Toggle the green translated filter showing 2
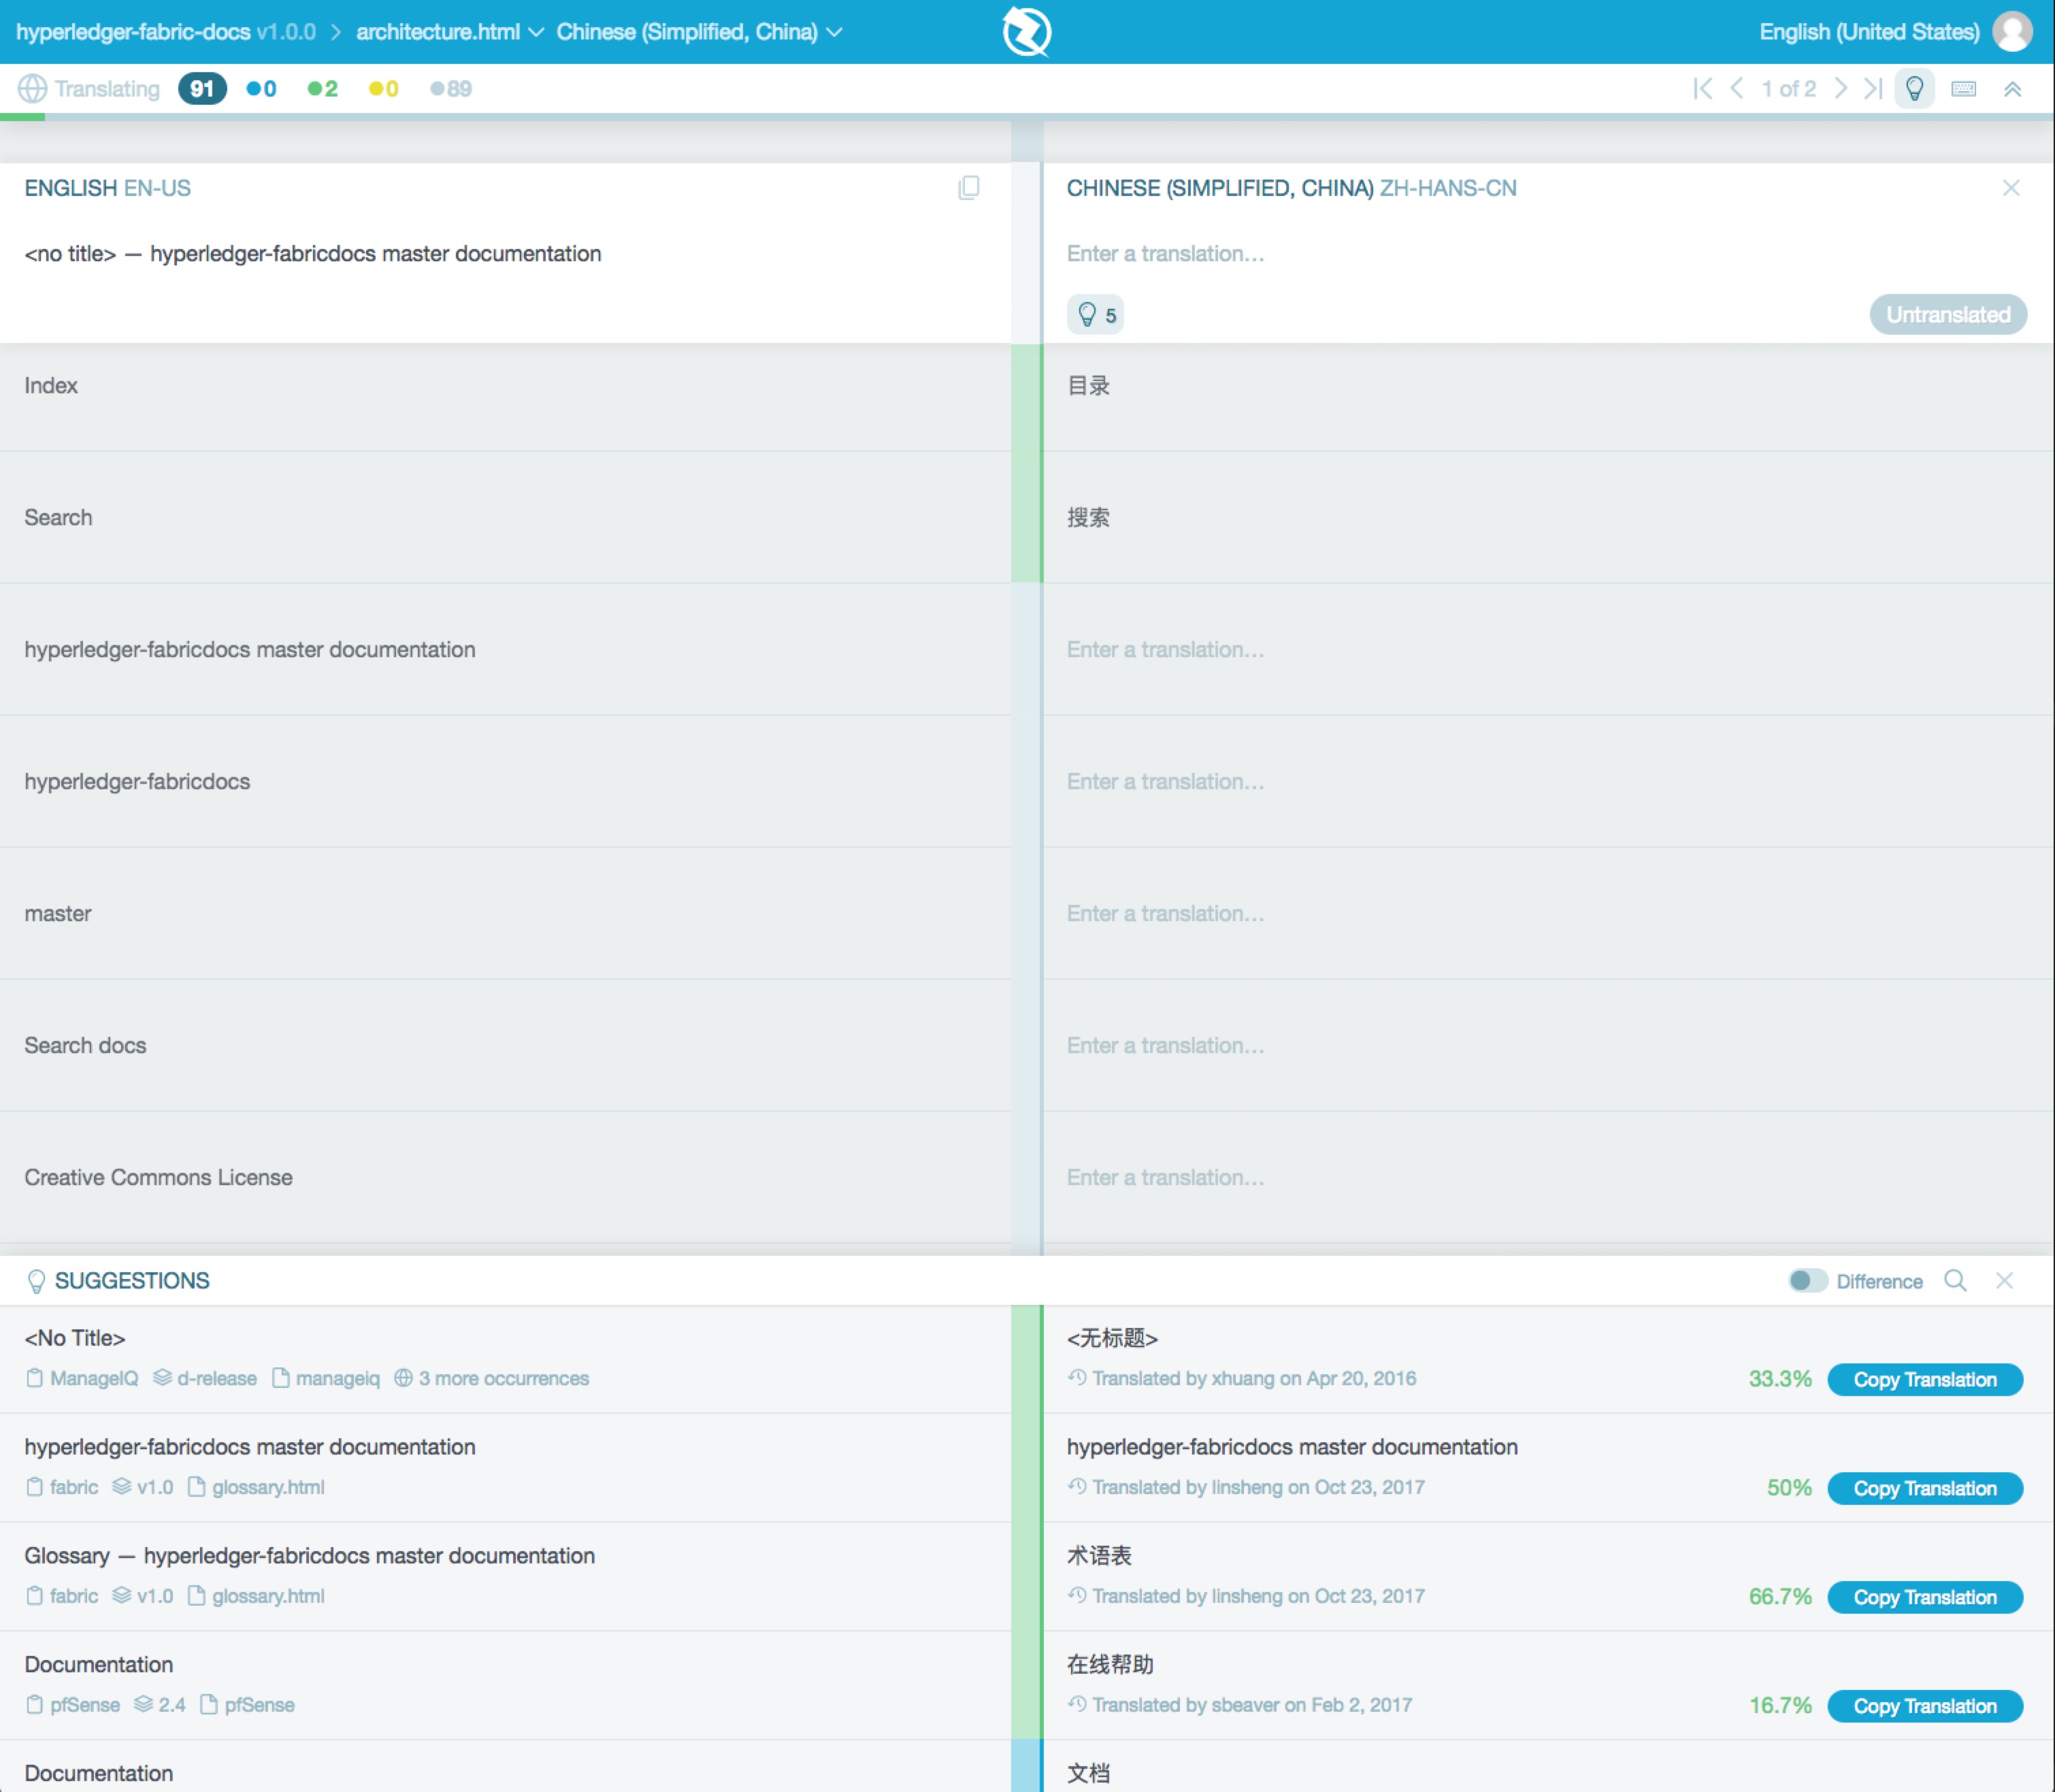Image resolution: width=2055 pixels, height=1792 pixels. coord(322,89)
